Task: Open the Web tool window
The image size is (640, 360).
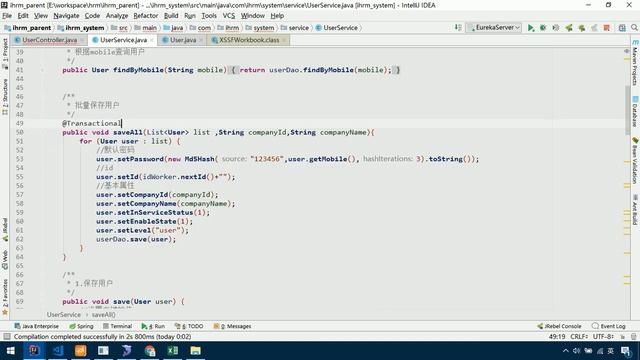Action: click(x=5, y=260)
